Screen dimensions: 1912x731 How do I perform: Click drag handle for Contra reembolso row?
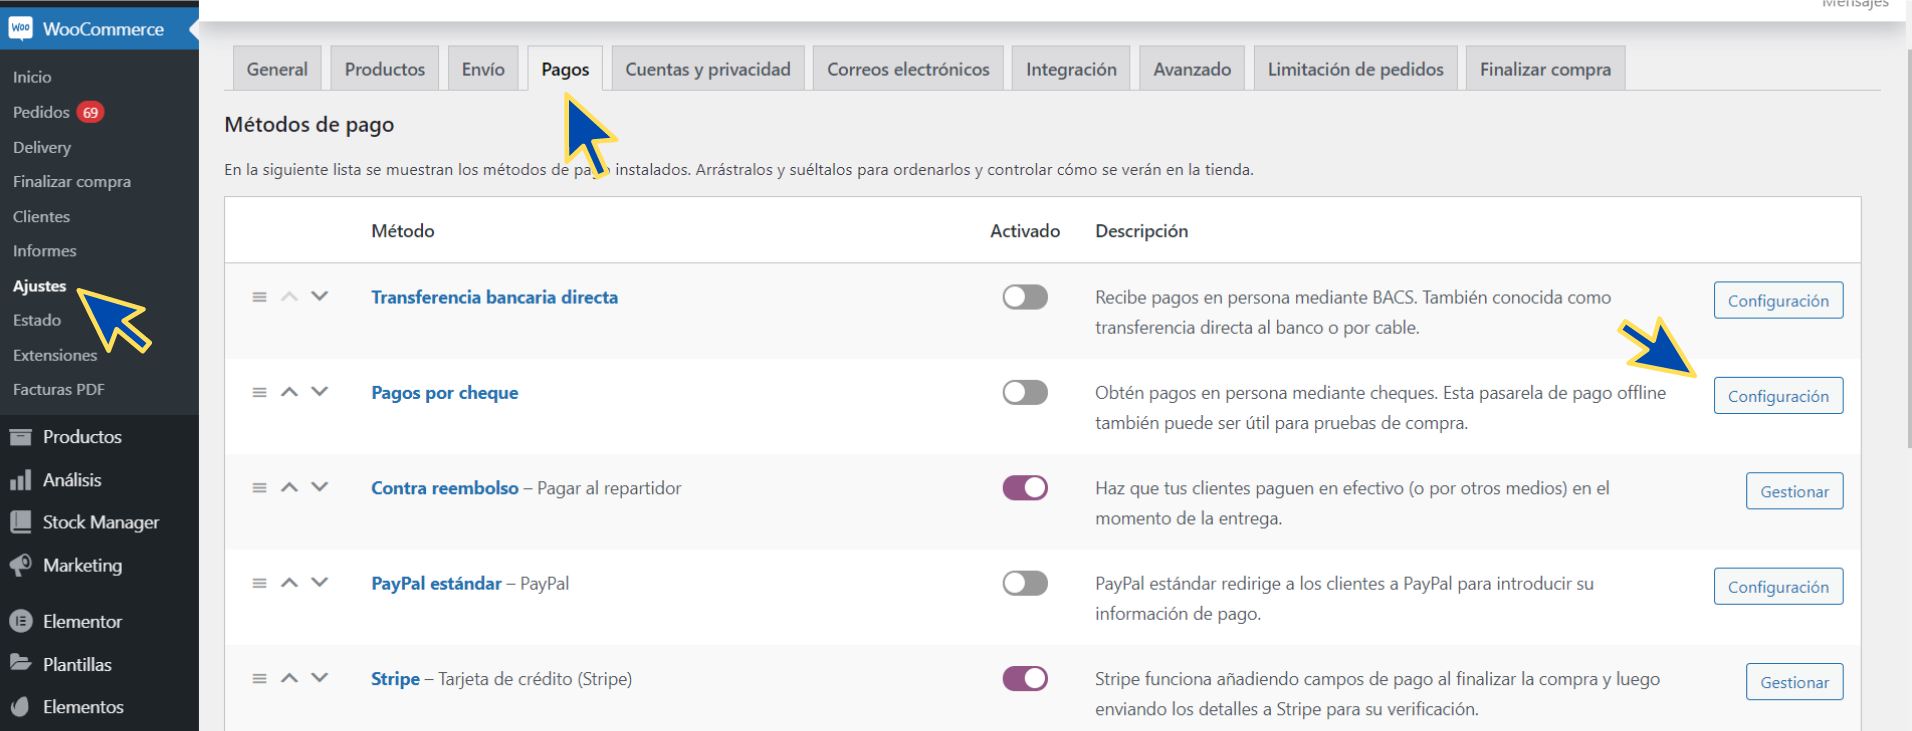click(x=259, y=488)
